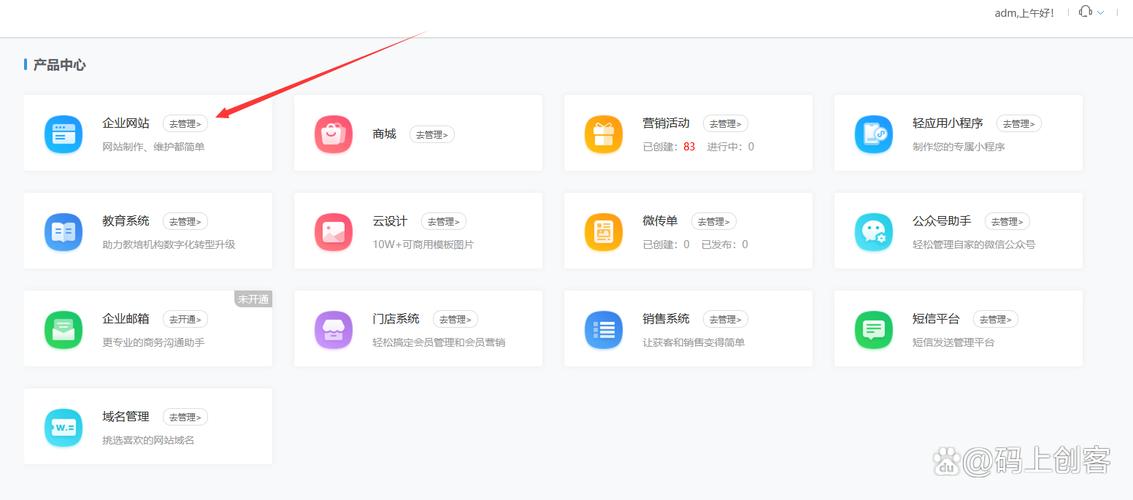Select the 短信平台 message bubble icon
Viewport: 1133px width, 500px height.
[874, 329]
